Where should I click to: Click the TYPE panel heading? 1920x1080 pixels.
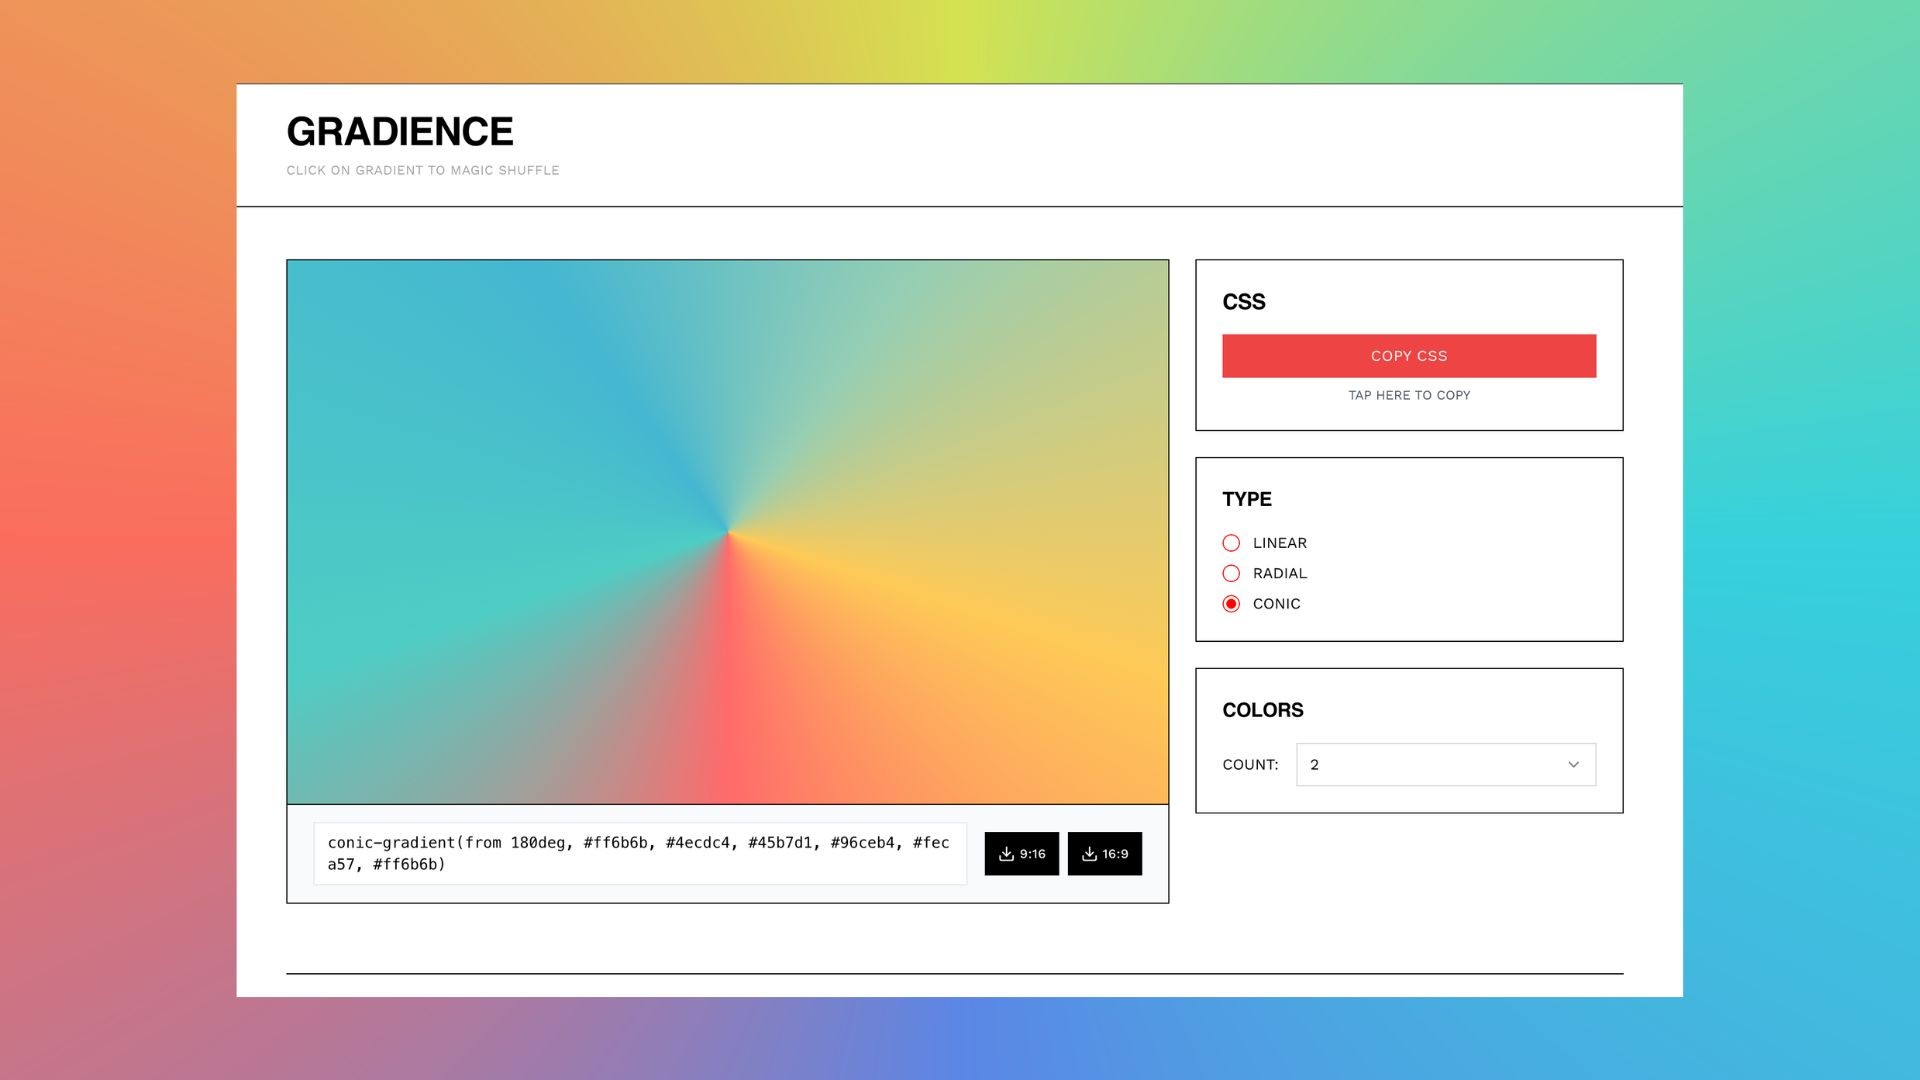click(1246, 499)
